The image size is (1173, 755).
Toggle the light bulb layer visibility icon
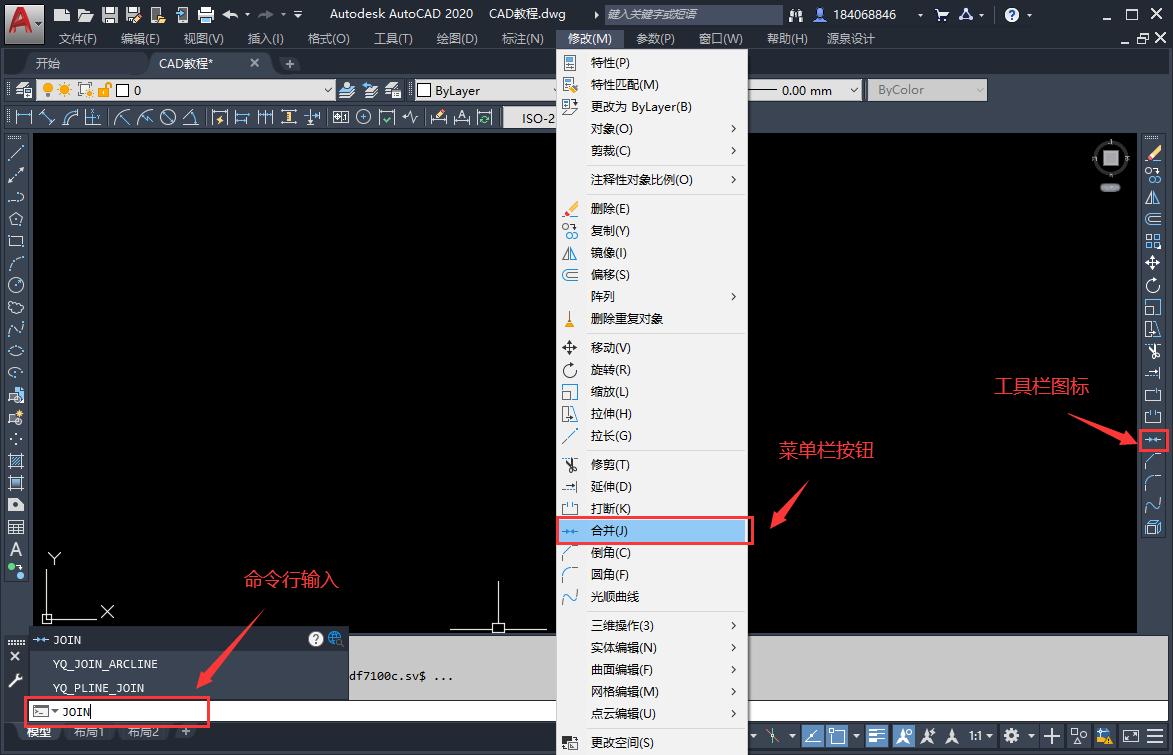pyautogui.click(x=48, y=90)
